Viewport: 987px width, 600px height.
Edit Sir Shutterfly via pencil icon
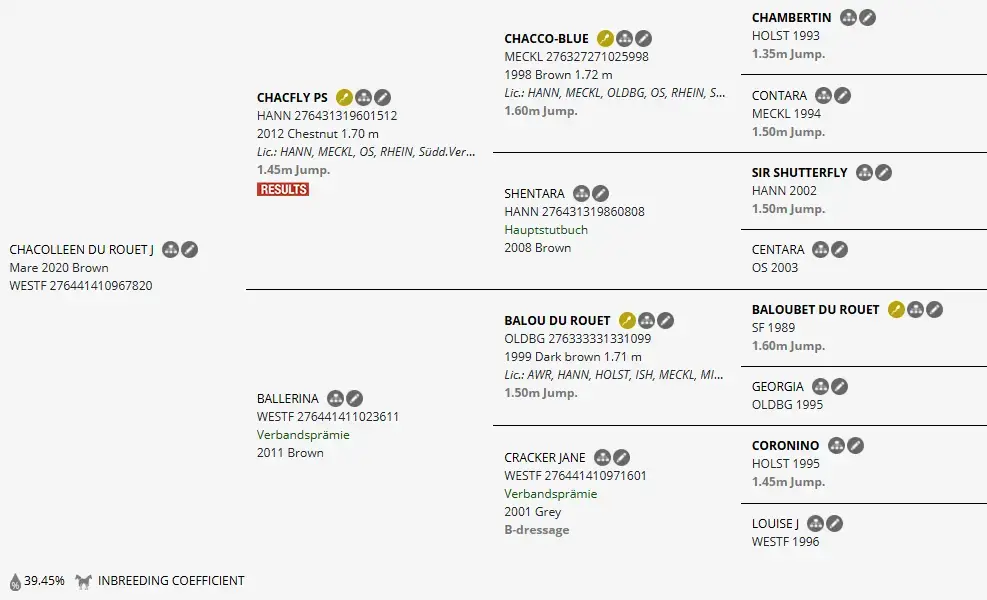point(884,173)
